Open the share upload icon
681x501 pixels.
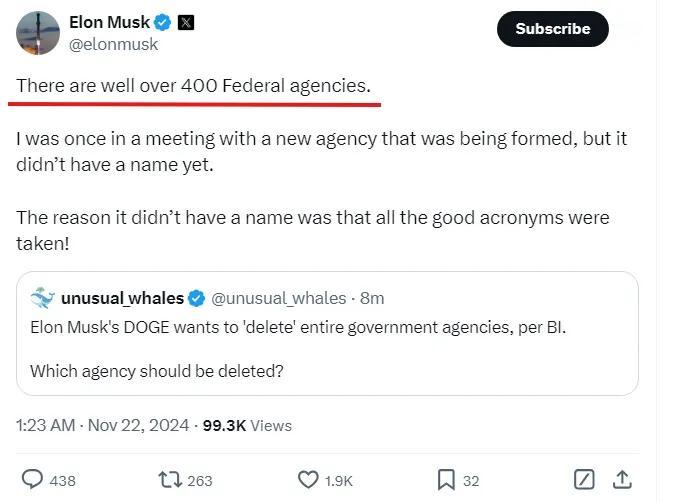[x=621, y=479]
